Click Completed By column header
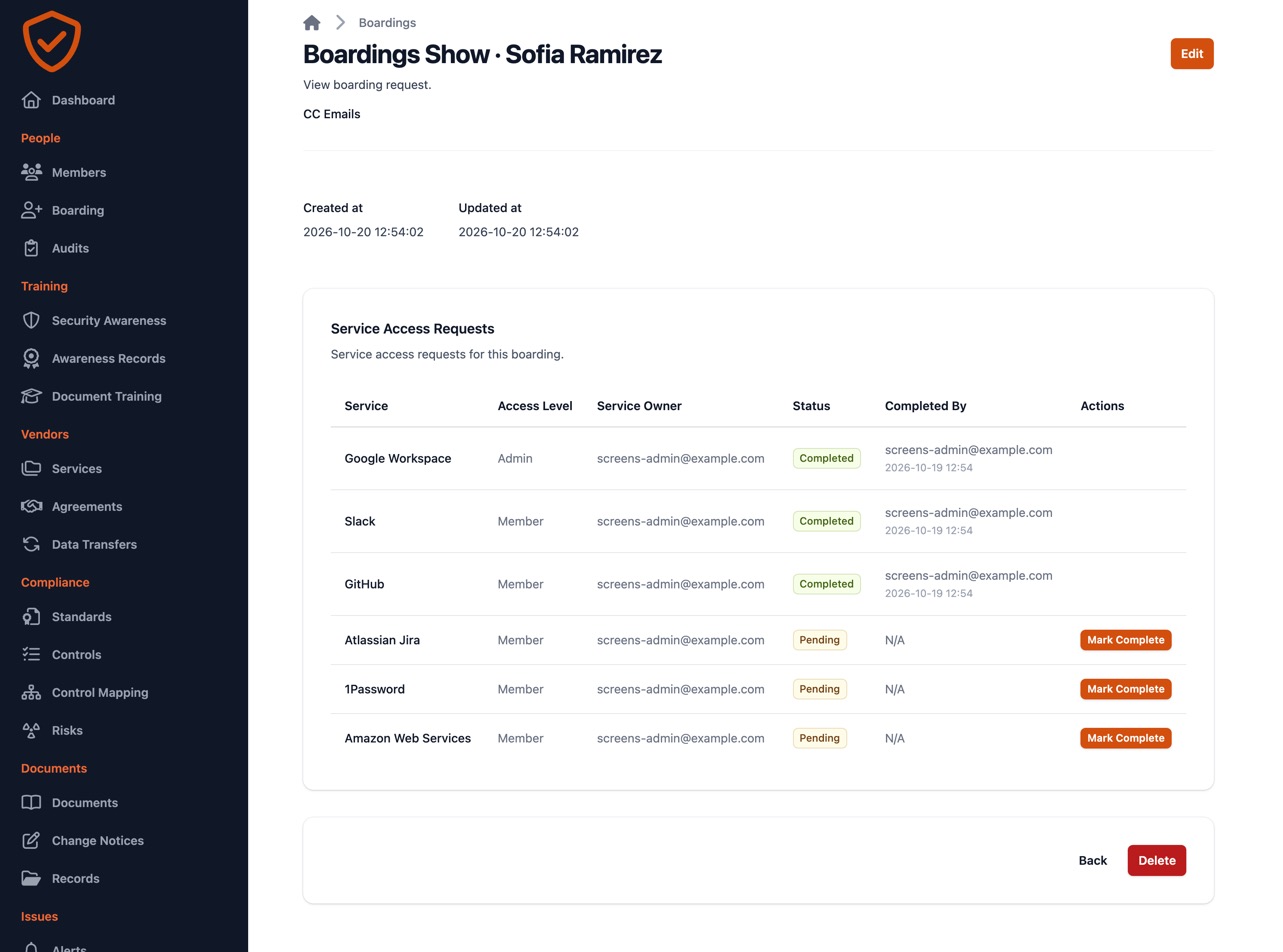Viewport: 1283px width, 952px height. click(925, 406)
